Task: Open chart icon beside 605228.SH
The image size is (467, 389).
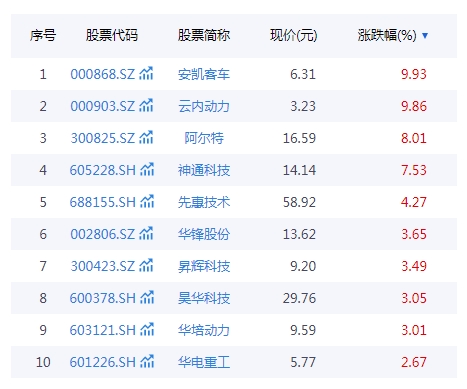Action: click(147, 170)
